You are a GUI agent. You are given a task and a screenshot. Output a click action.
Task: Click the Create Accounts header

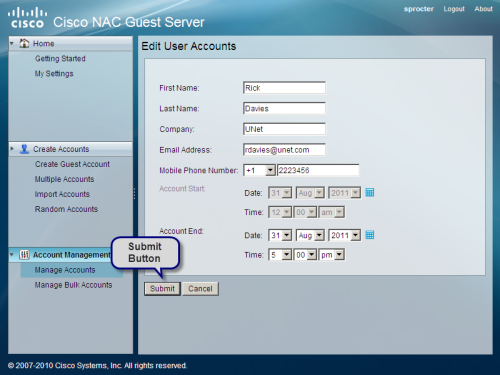[x=70, y=149]
